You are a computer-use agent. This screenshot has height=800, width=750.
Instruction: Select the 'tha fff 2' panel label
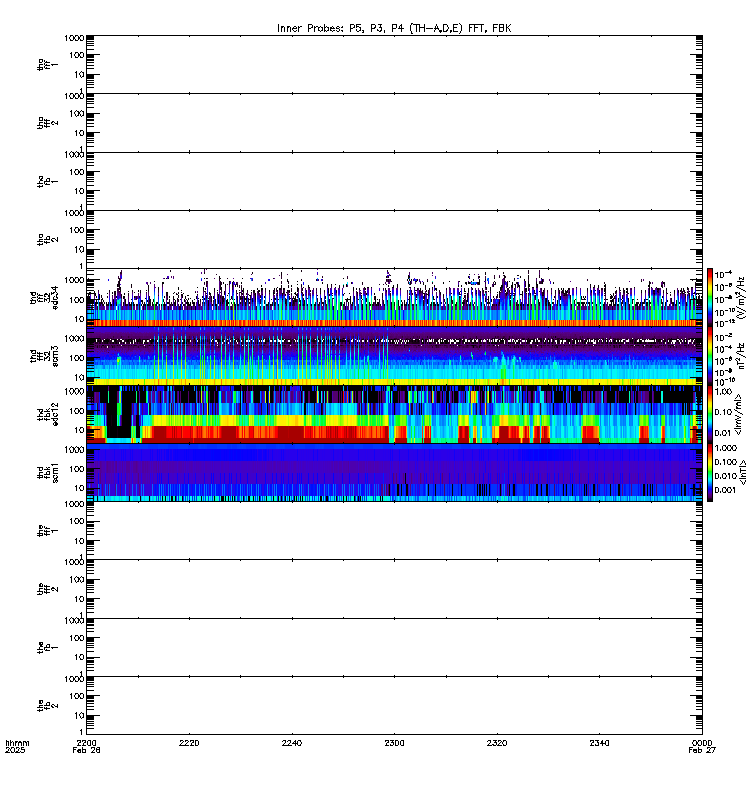click(47, 122)
